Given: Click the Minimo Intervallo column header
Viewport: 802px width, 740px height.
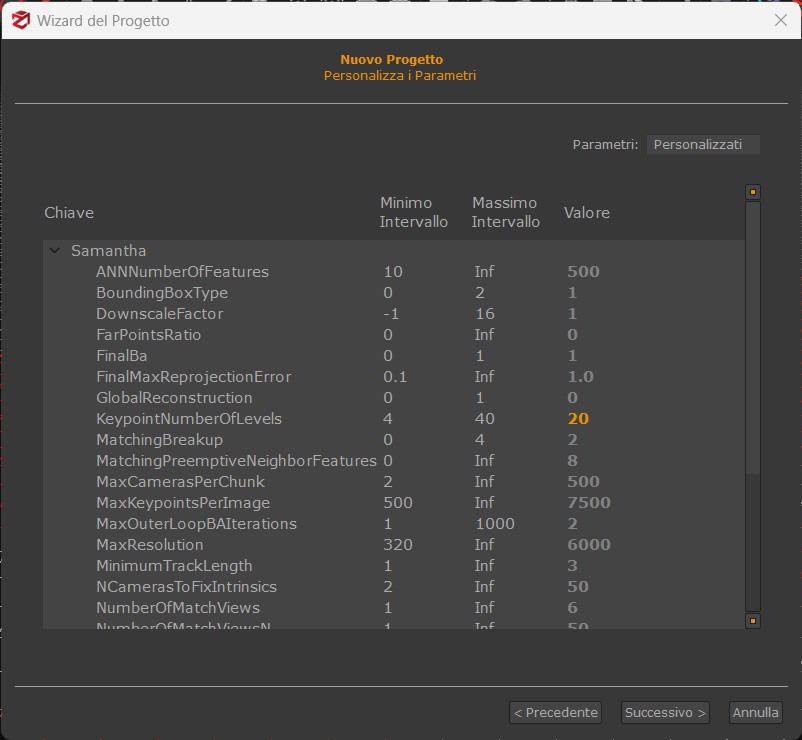Looking at the screenshot, I should click(413, 212).
